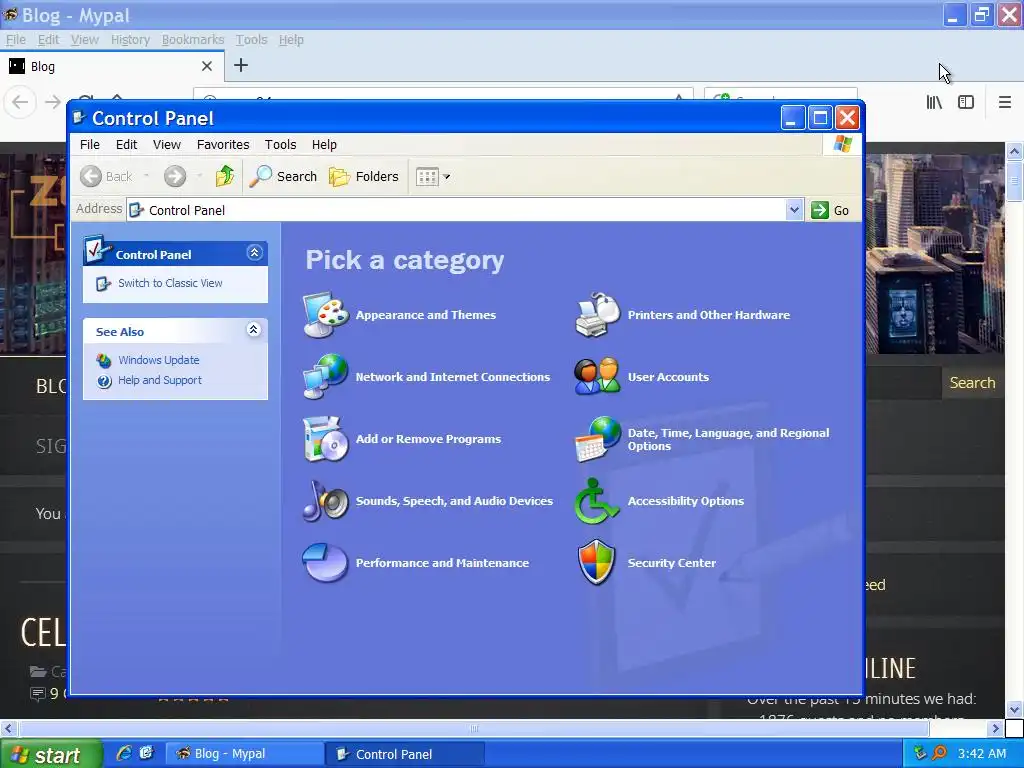Viewport: 1024px width, 768px height.
Task: Collapse the Control Panel side pane section
Action: pos(255,253)
